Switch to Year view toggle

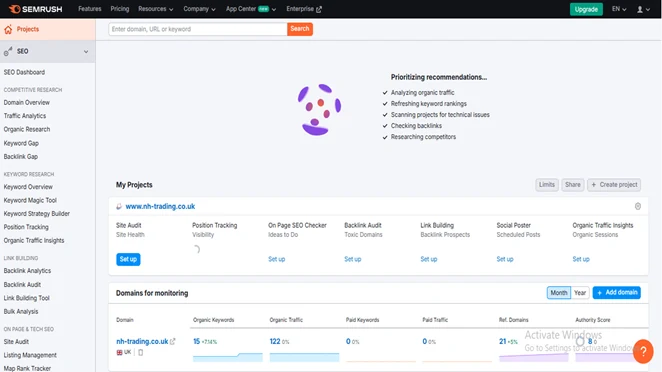tap(580, 293)
